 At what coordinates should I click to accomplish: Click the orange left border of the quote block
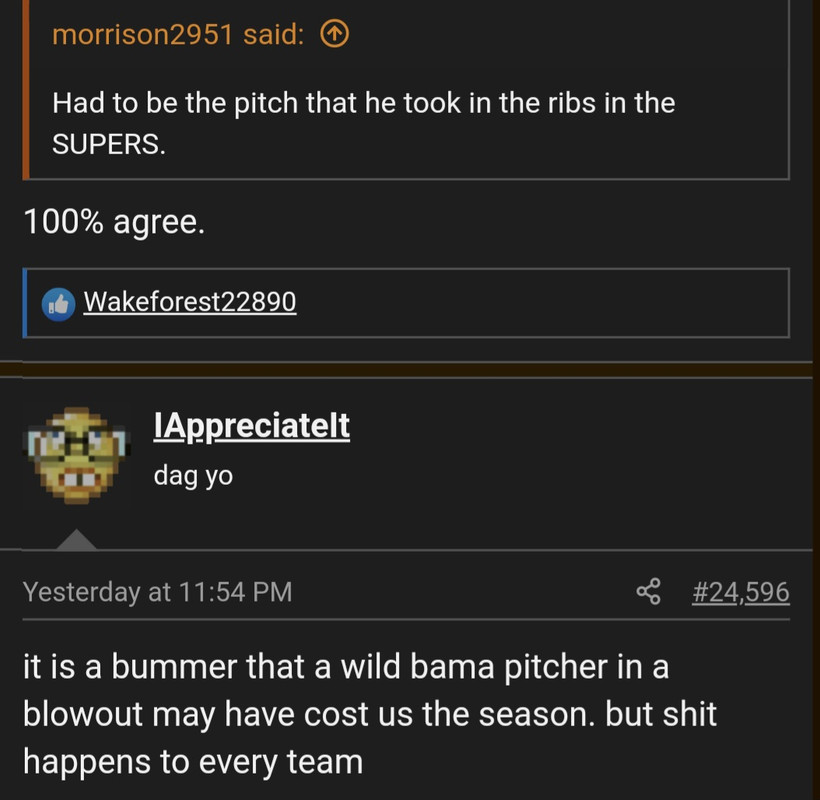click(26, 89)
